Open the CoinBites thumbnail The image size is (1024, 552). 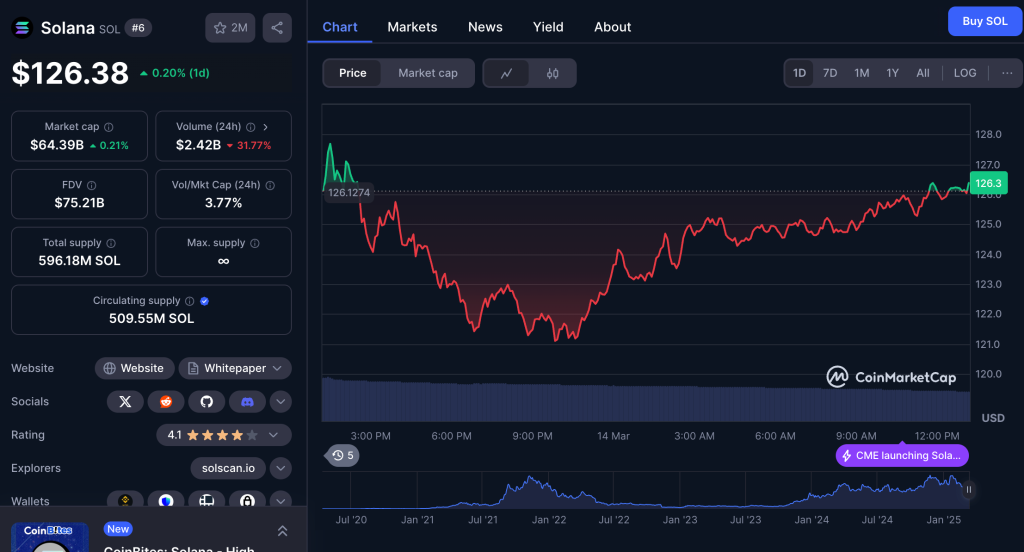coord(50,537)
